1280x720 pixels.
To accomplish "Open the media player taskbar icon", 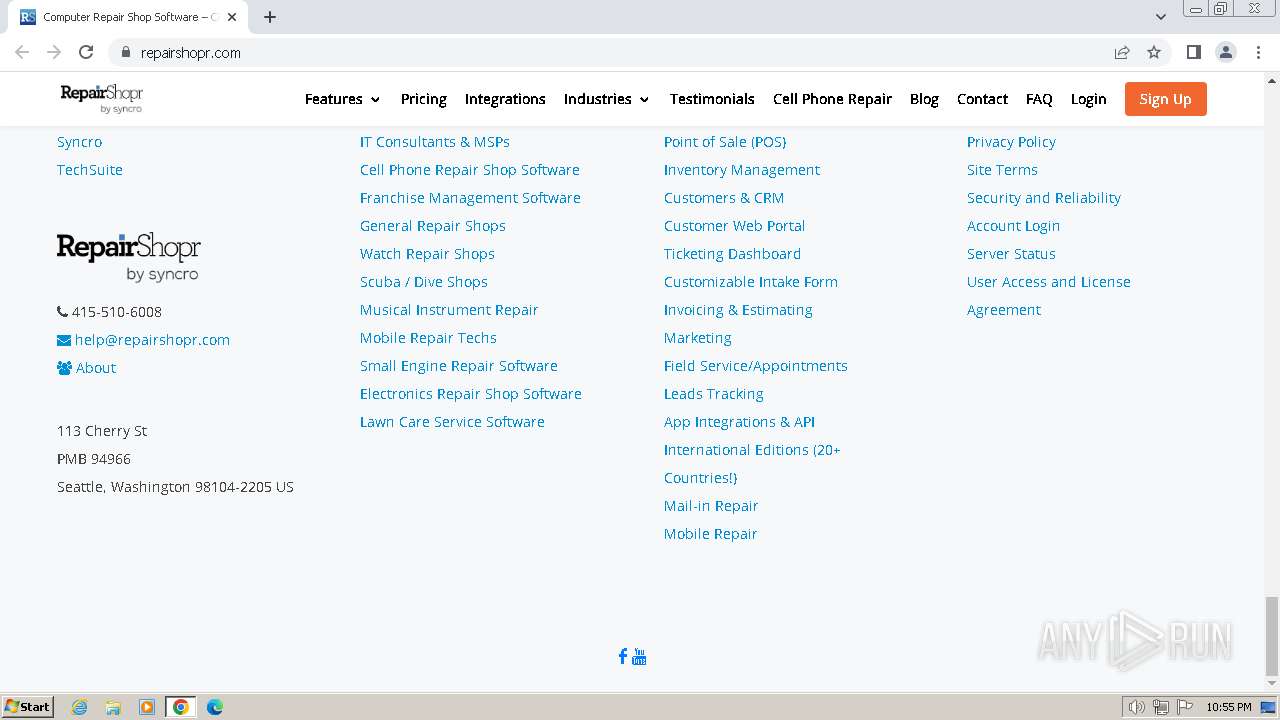I will coord(147,707).
